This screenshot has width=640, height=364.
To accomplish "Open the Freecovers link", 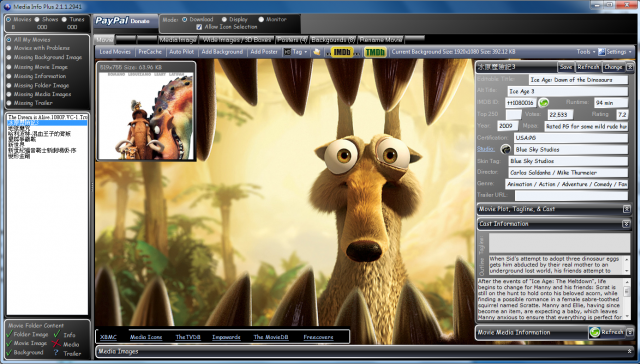I will pos(318,337).
